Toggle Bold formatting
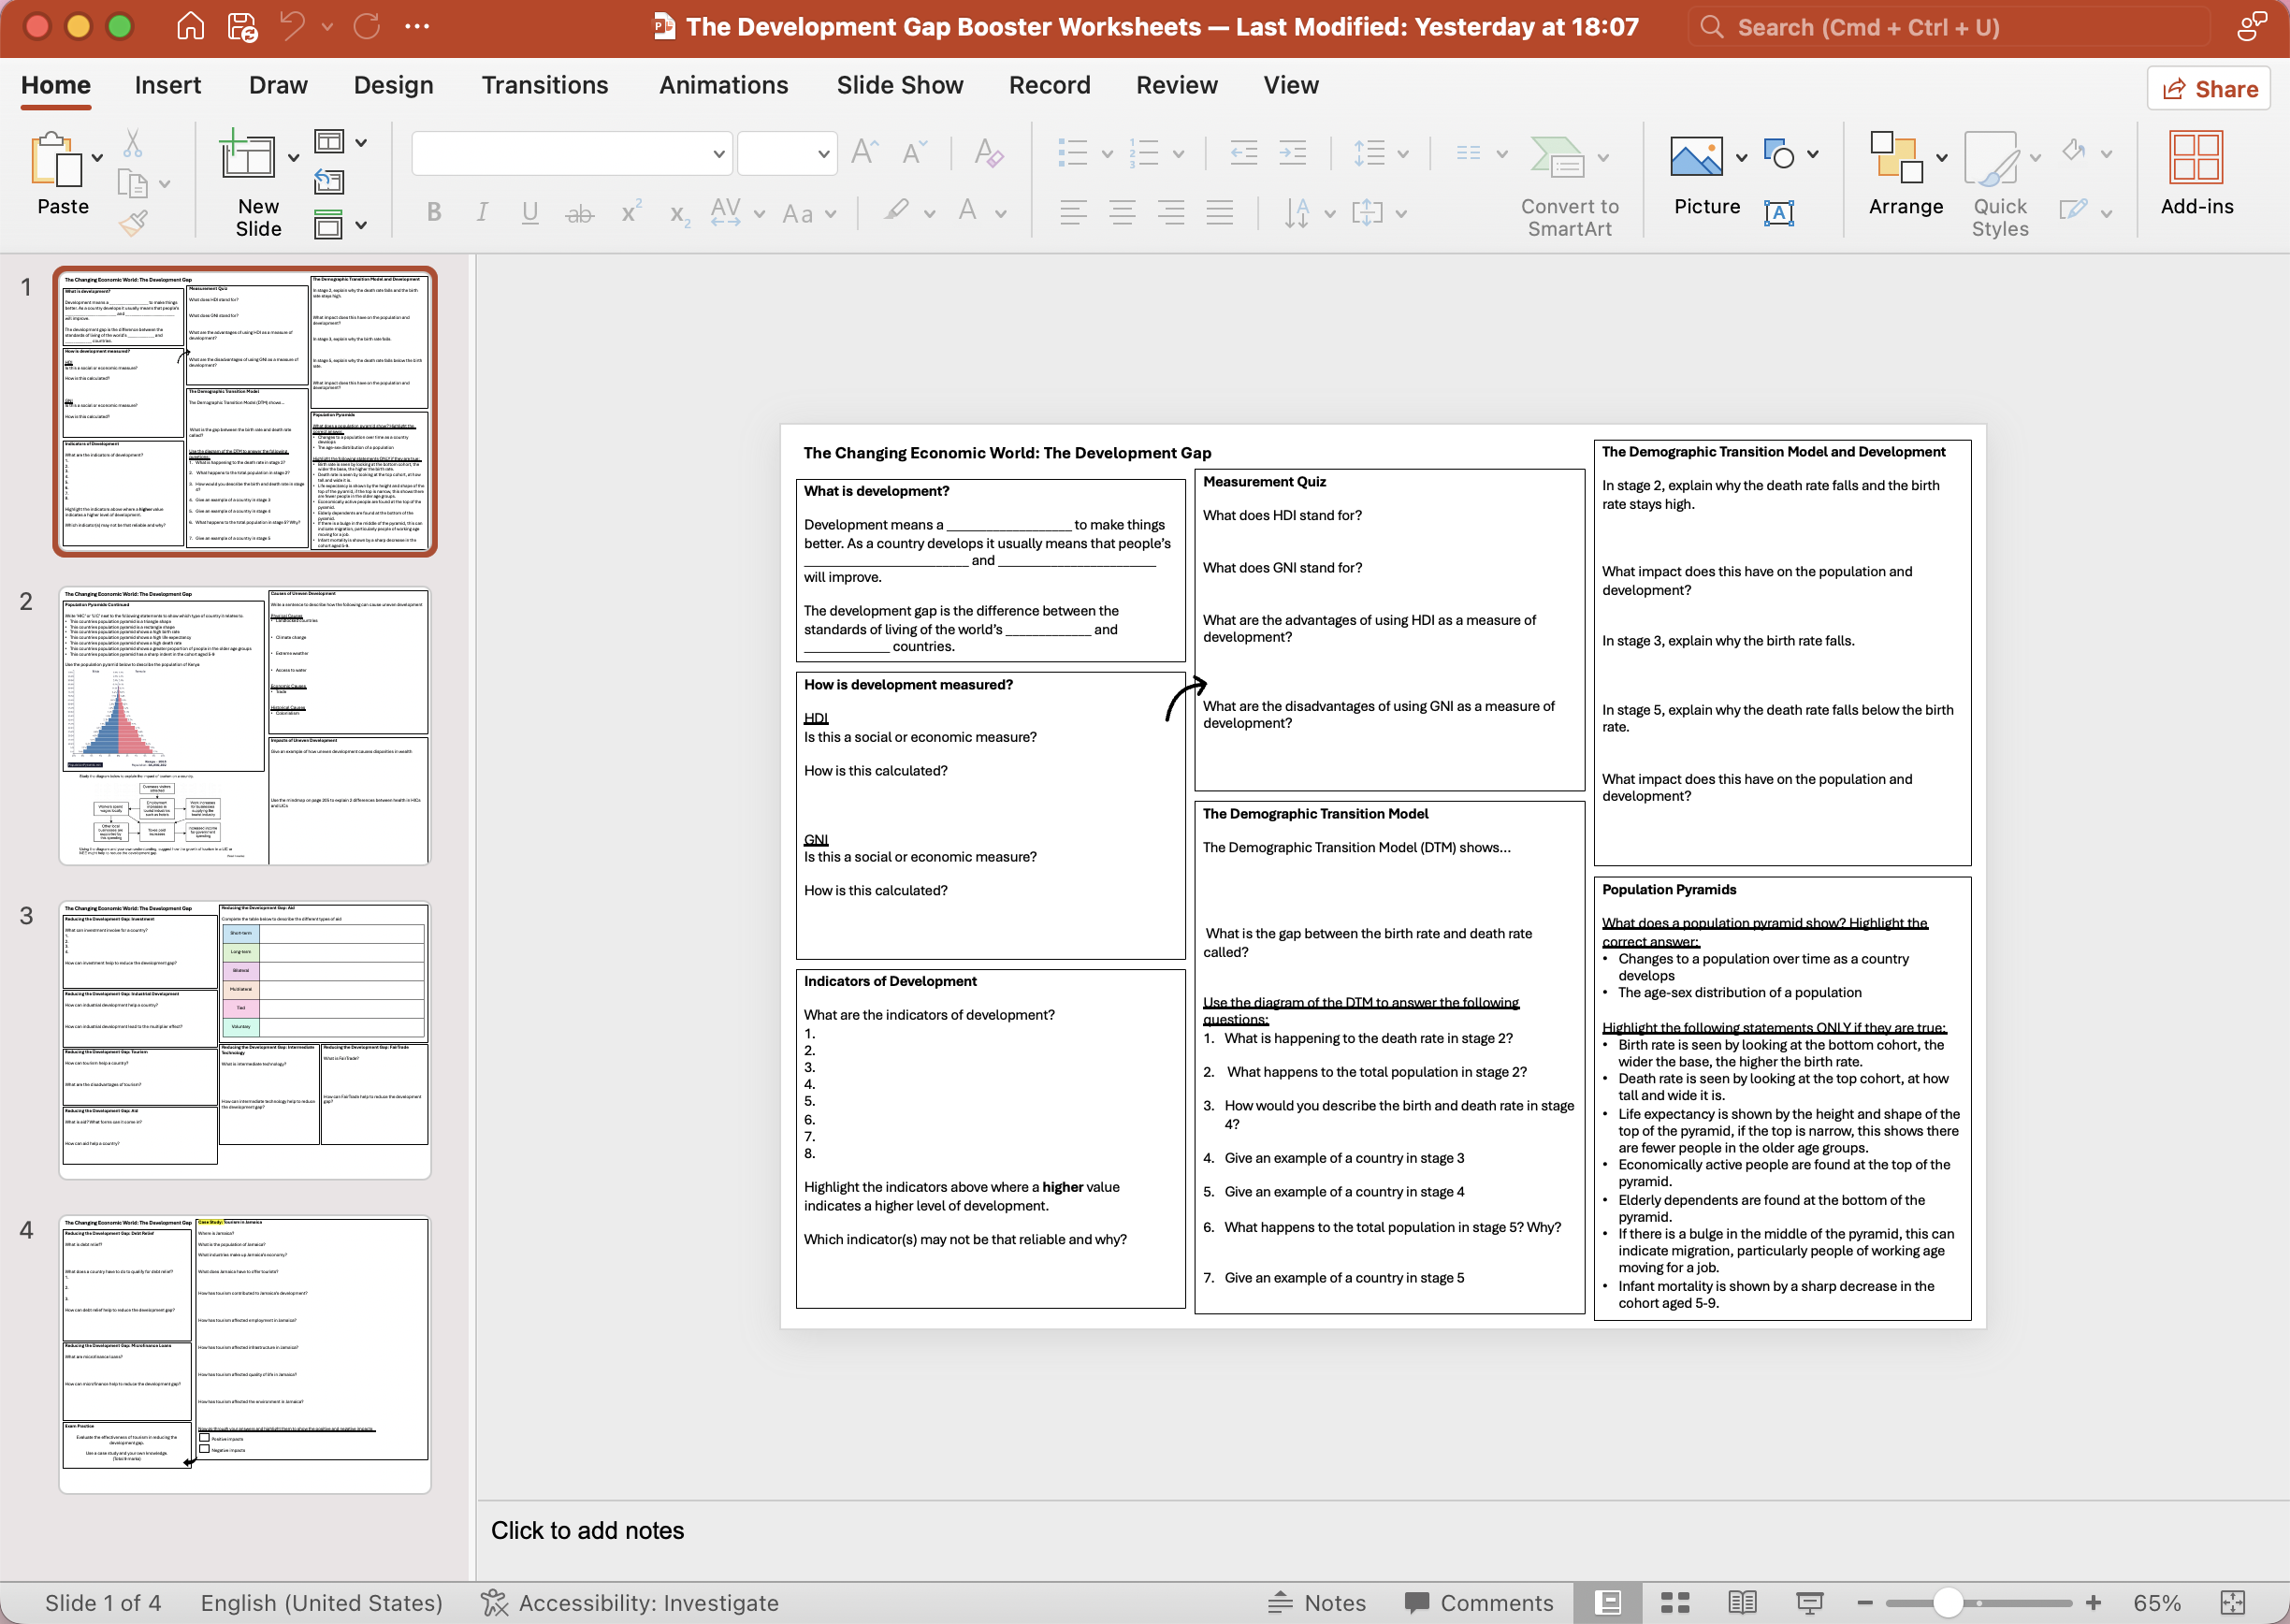 (x=434, y=212)
